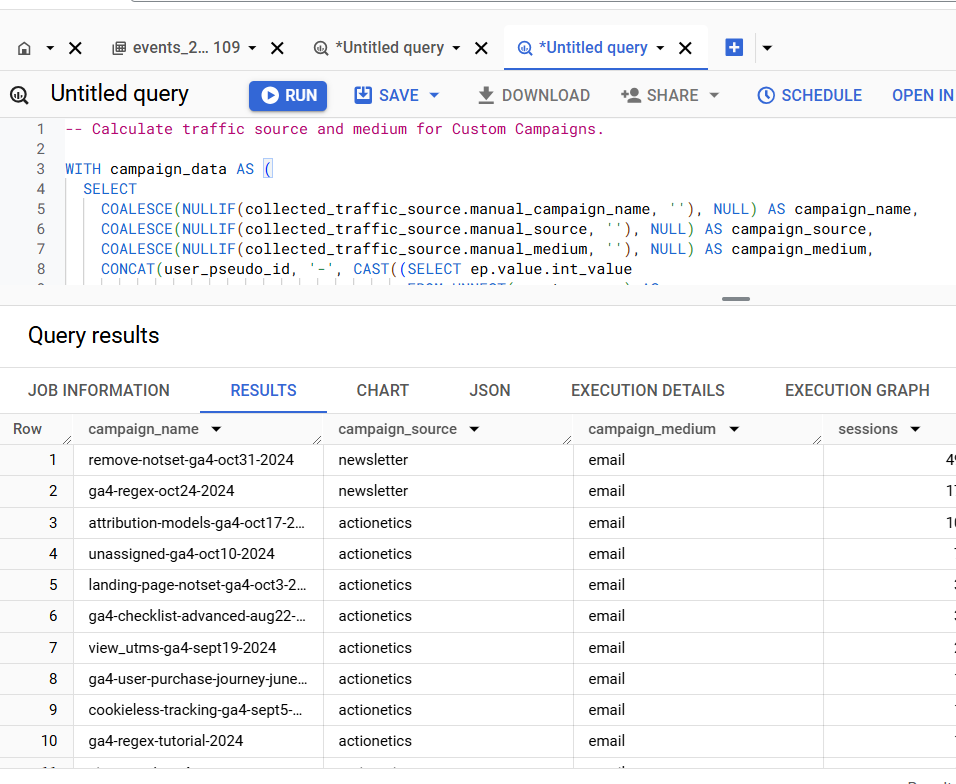
Task: Open the active Untitled query tab dropdown arrow
Action: click(x=657, y=47)
